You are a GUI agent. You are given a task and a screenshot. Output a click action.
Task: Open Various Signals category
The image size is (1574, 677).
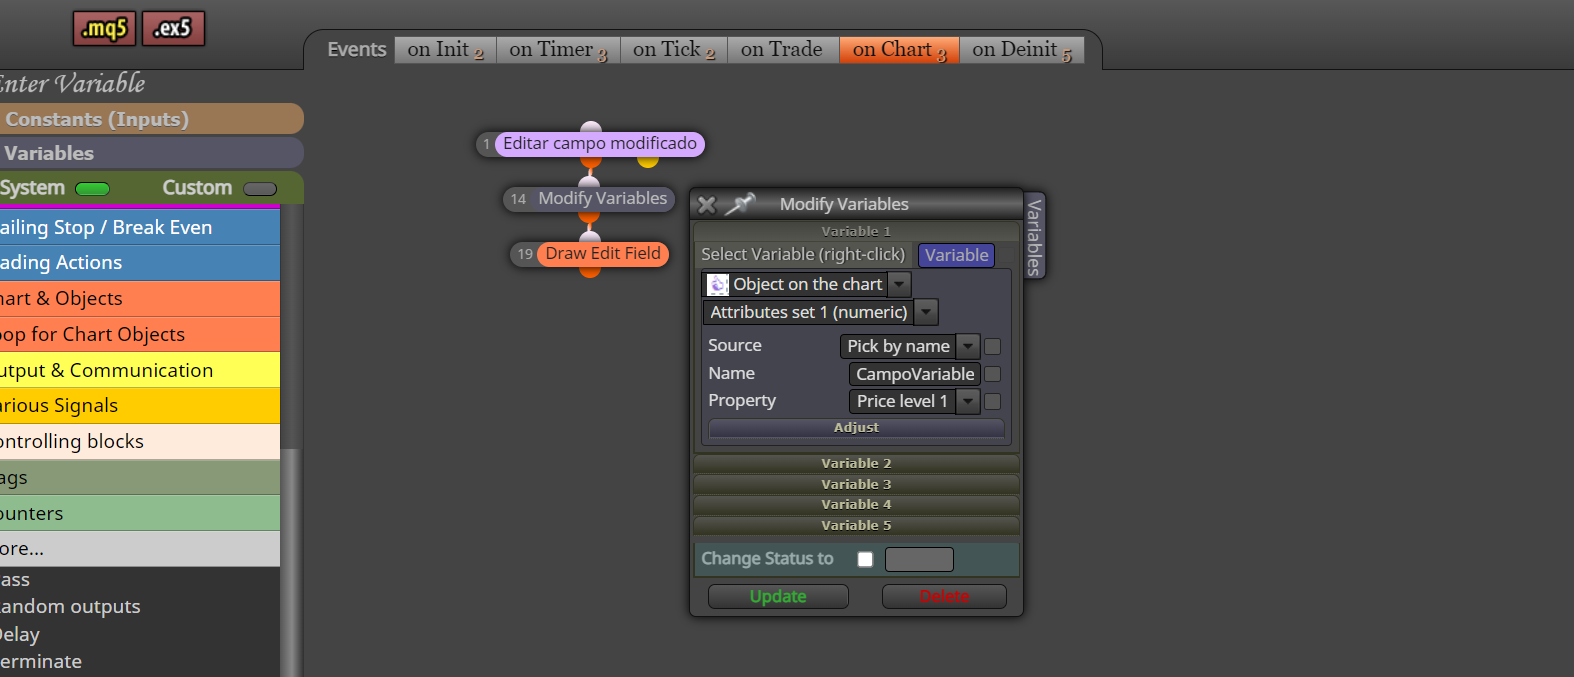point(140,405)
